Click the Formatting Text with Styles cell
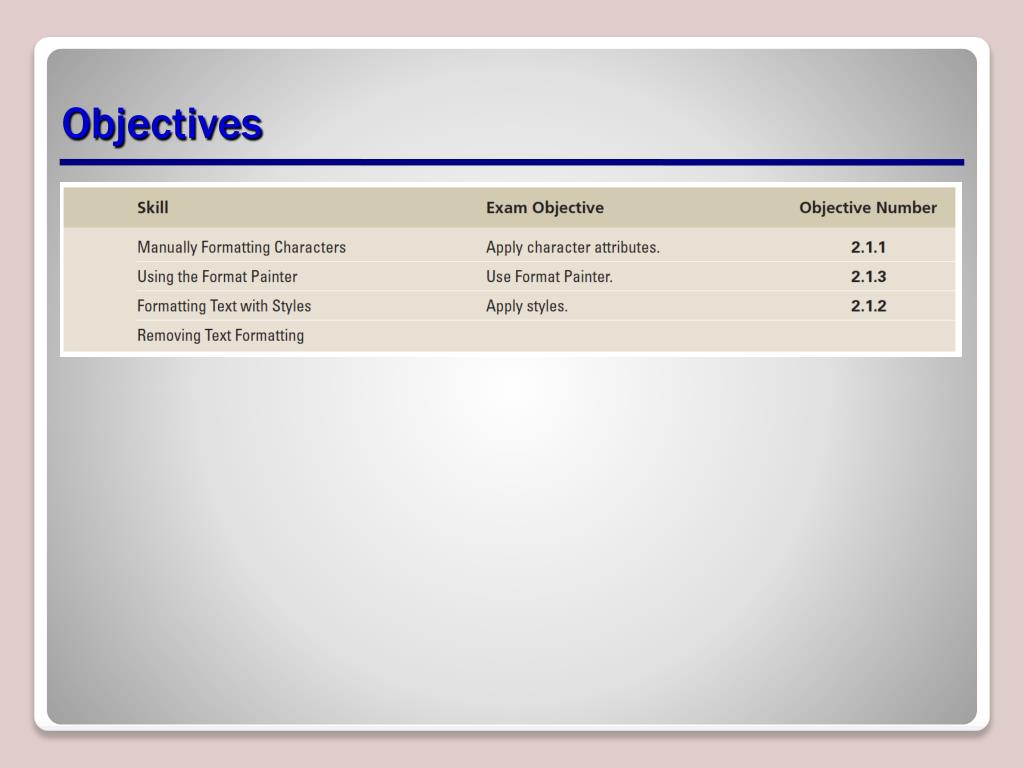Image resolution: width=1024 pixels, height=768 pixels. click(x=224, y=306)
